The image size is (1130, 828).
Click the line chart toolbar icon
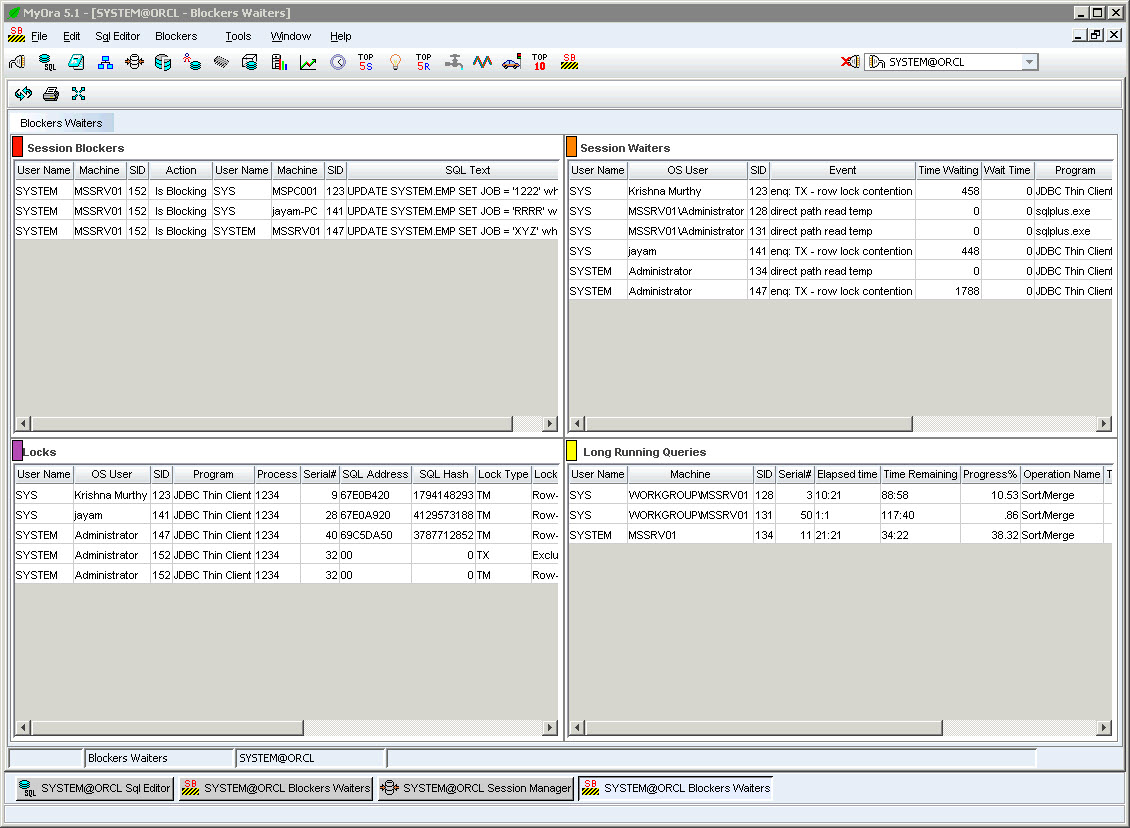(x=308, y=62)
